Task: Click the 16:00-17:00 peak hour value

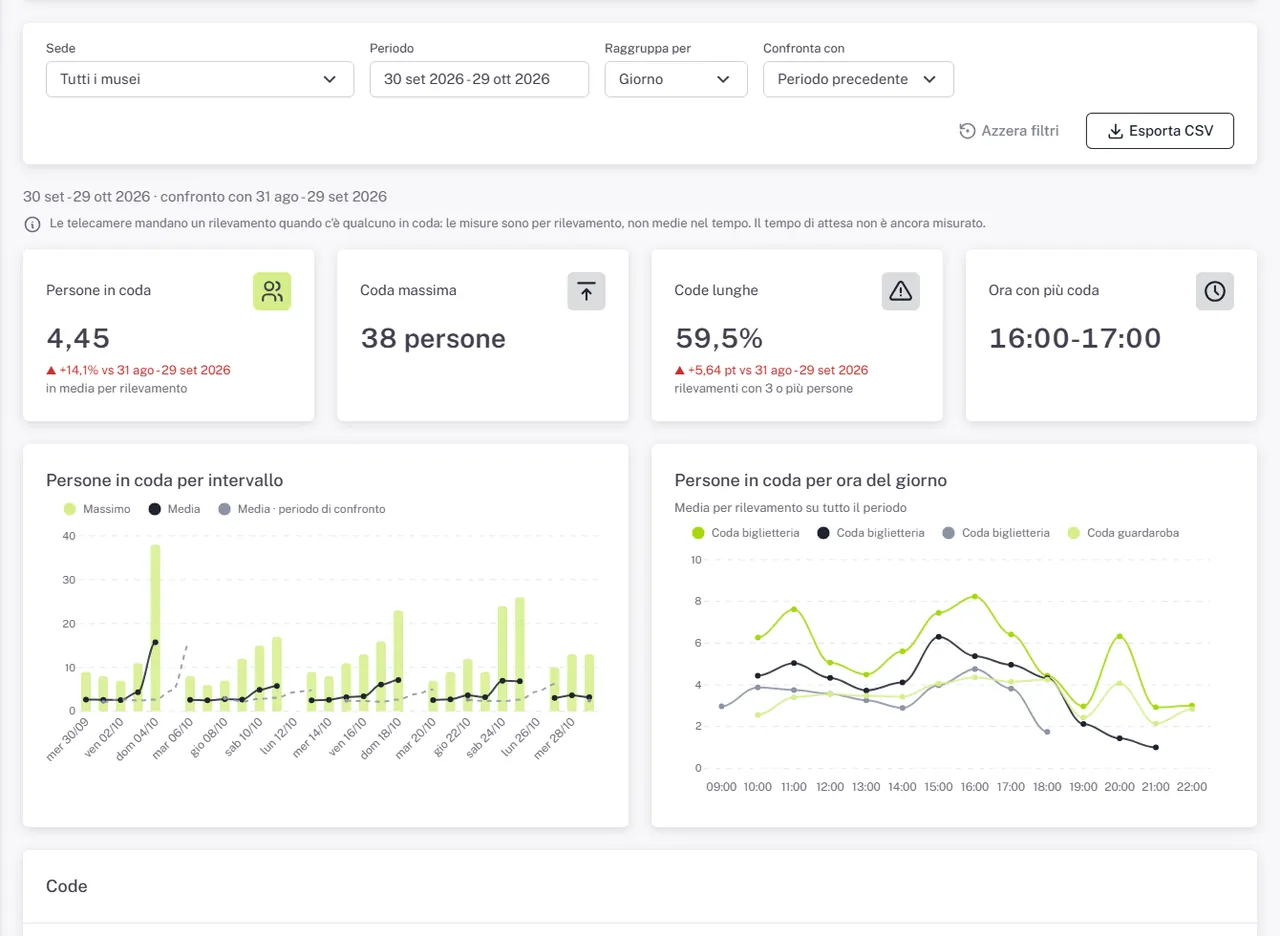Action: 1075,338
